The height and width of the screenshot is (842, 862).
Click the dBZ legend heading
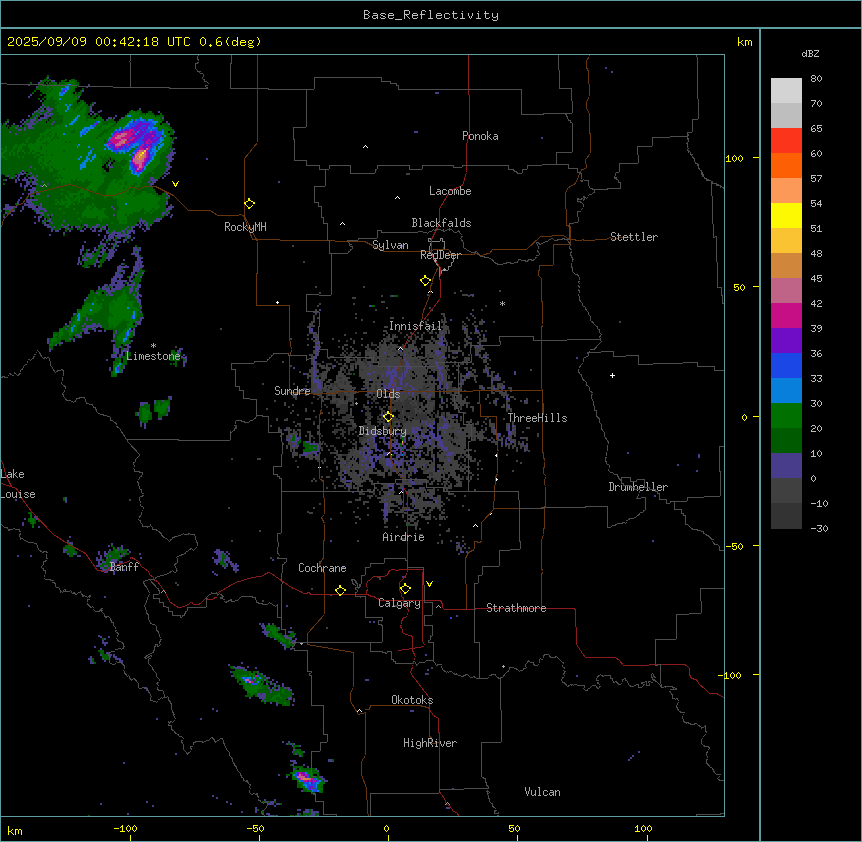(810, 53)
